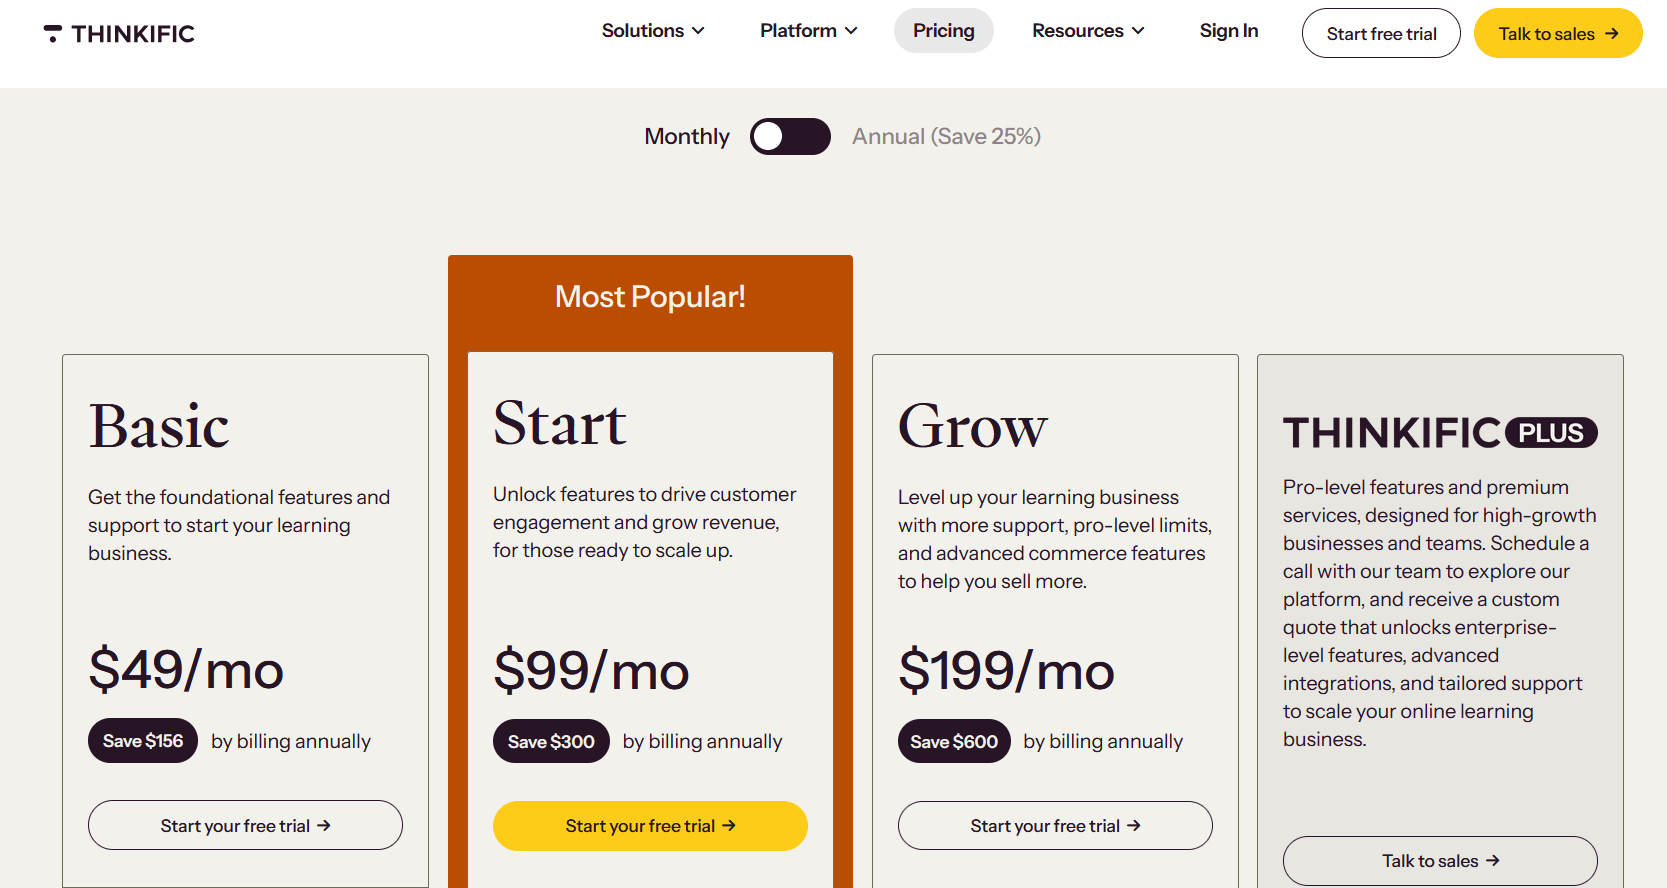The height and width of the screenshot is (888, 1667).
Task: Start free trial for Grow plan
Action: [x=1055, y=825]
